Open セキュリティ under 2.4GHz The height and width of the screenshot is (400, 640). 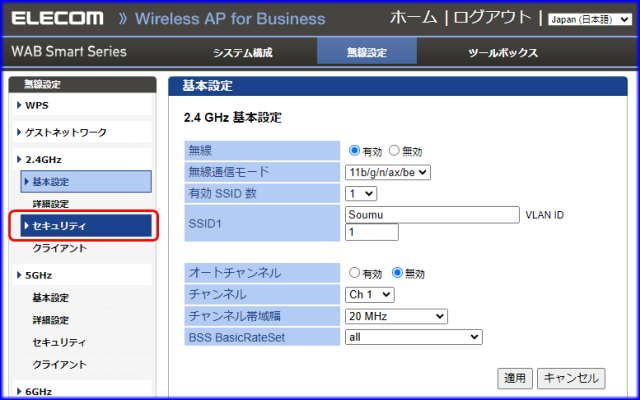point(60,226)
